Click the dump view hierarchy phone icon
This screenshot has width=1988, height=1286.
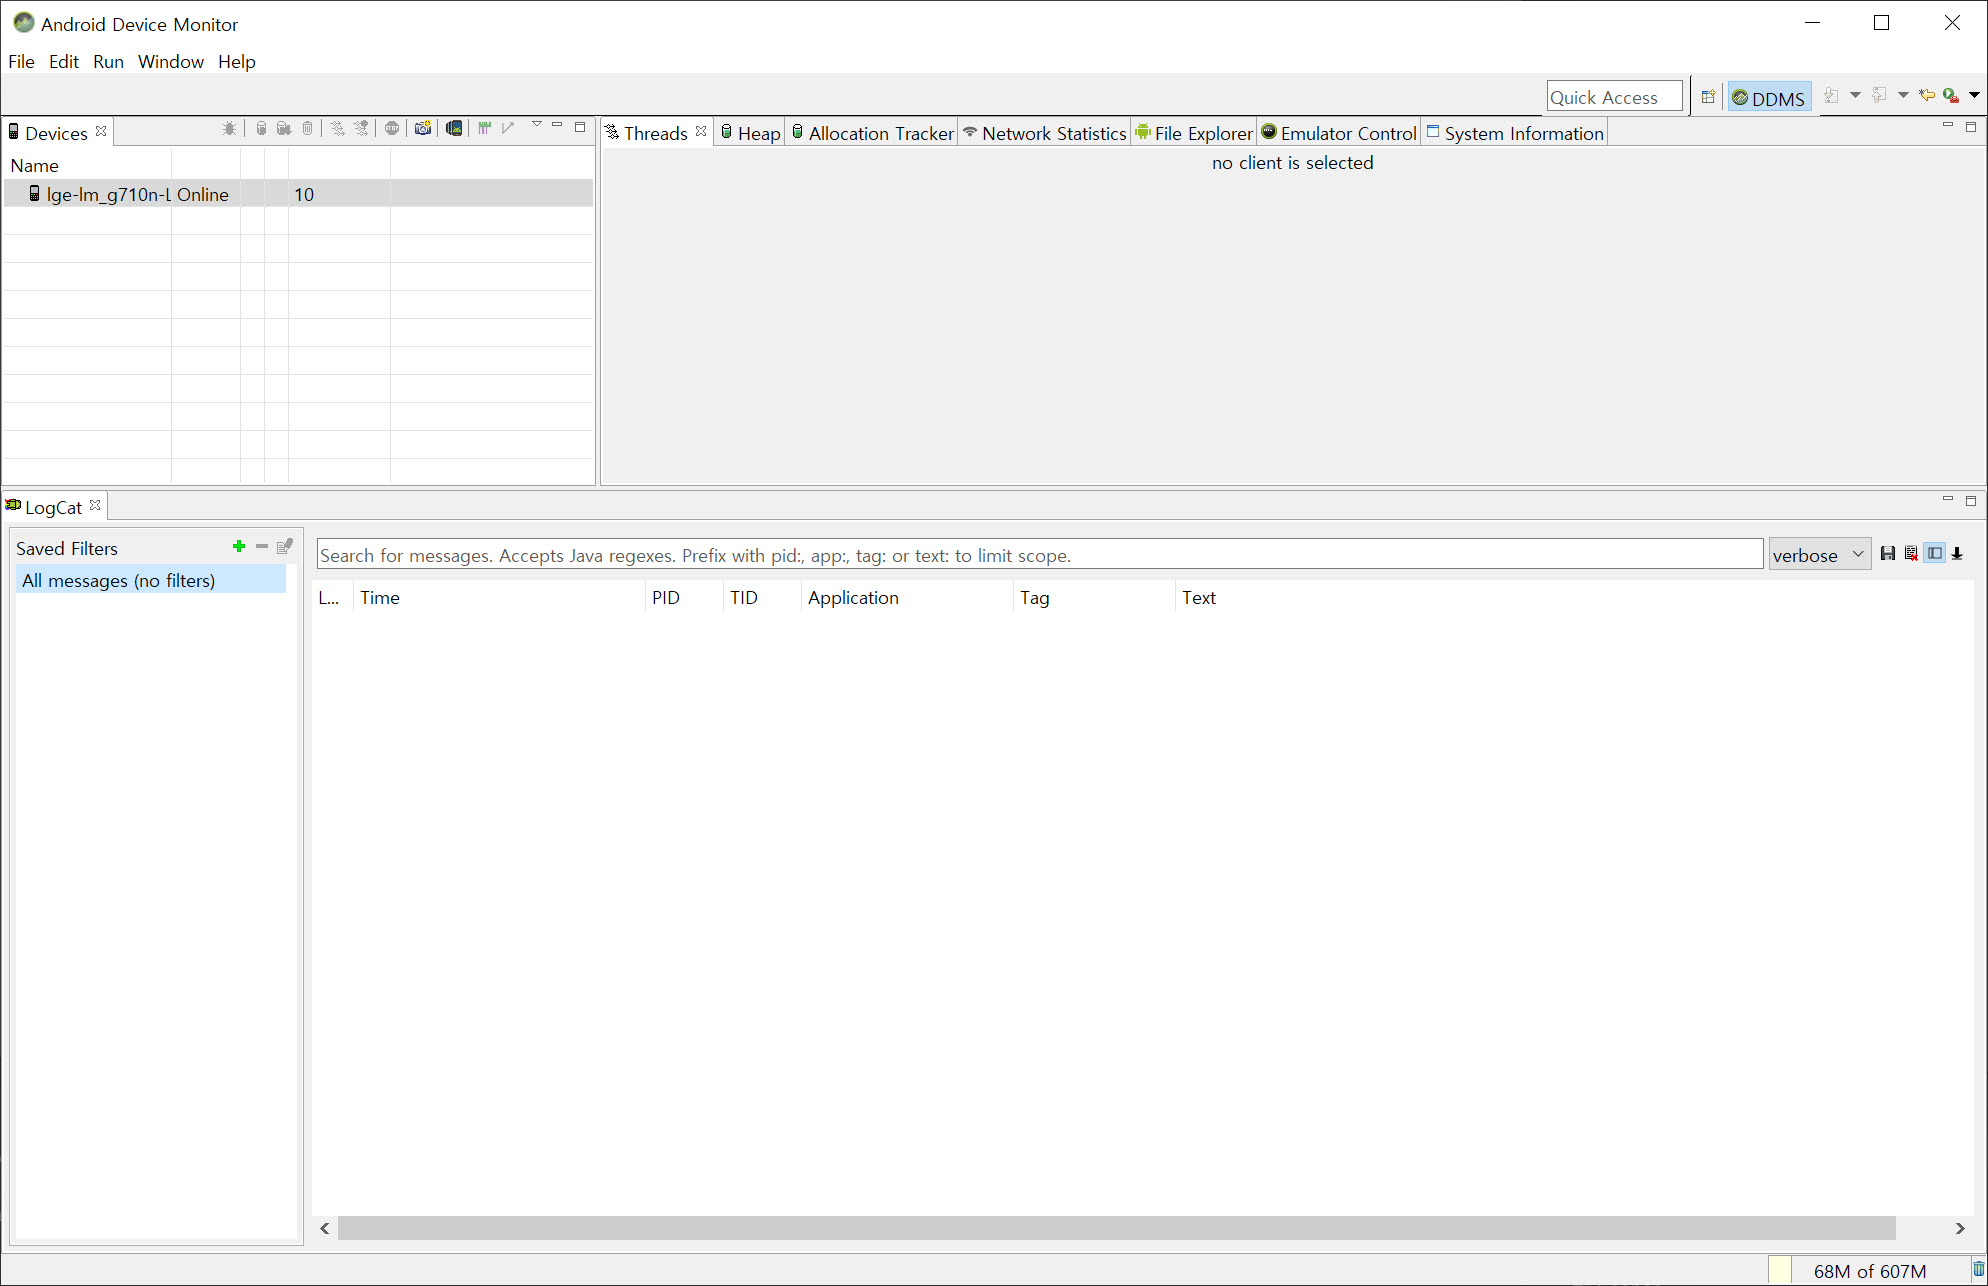[x=454, y=129]
